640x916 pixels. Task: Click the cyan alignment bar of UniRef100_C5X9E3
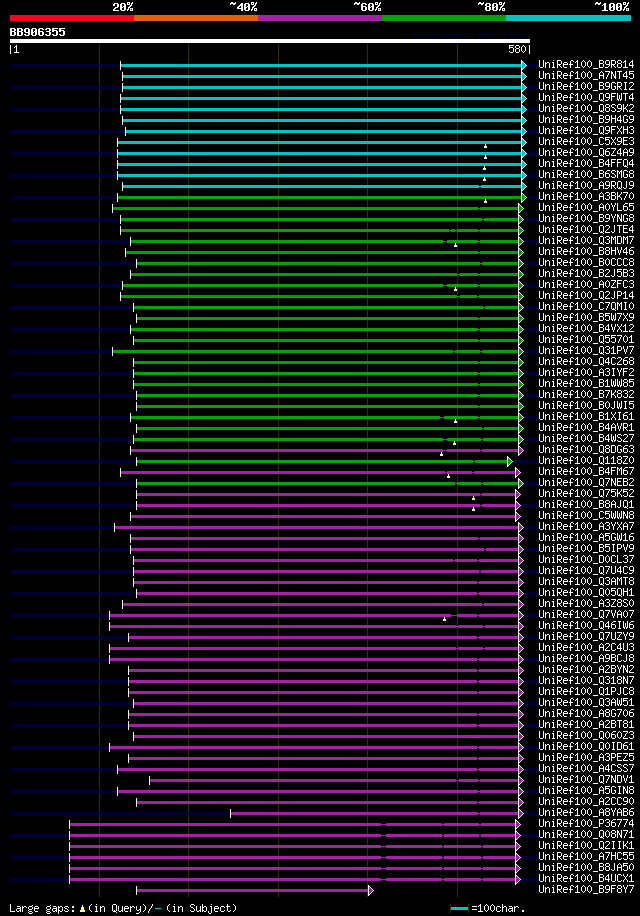coord(320,143)
